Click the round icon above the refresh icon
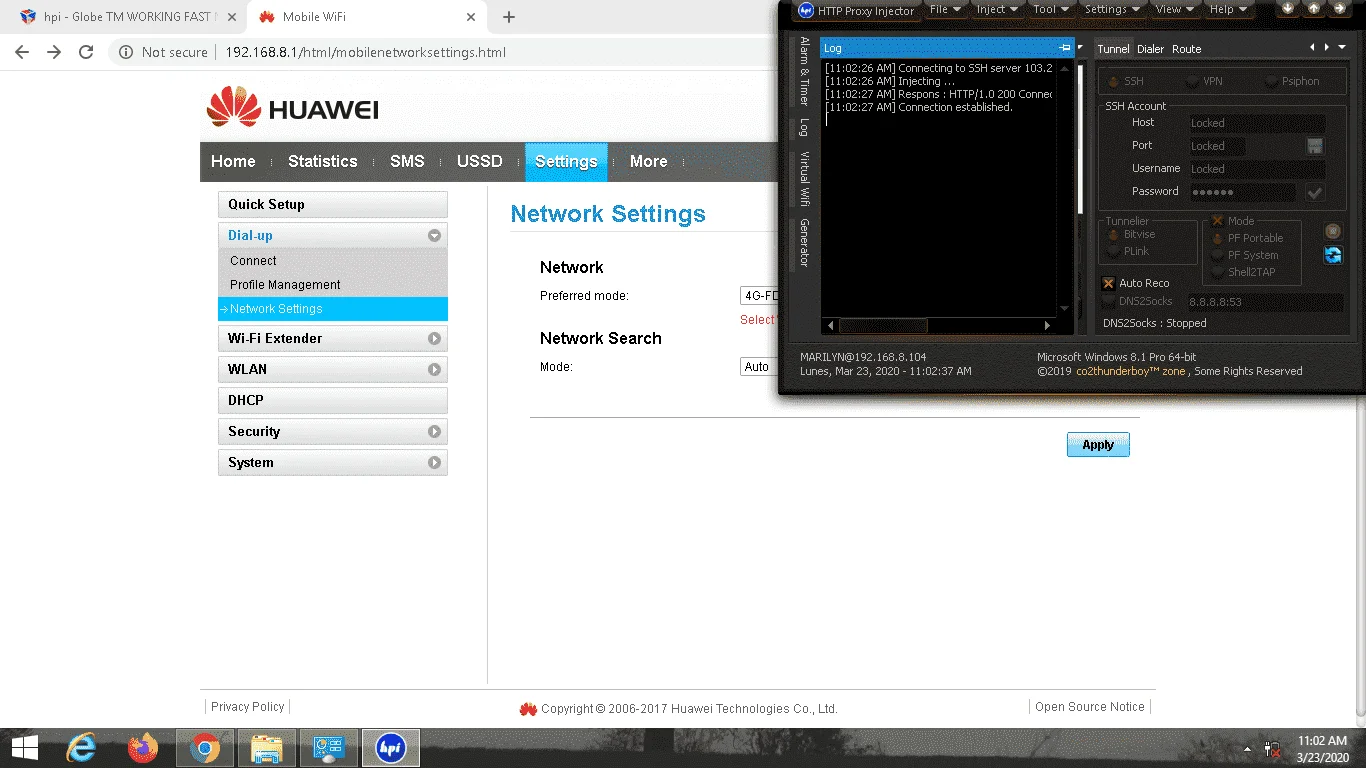Screen dimensions: 1366x768 (1333, 231)
